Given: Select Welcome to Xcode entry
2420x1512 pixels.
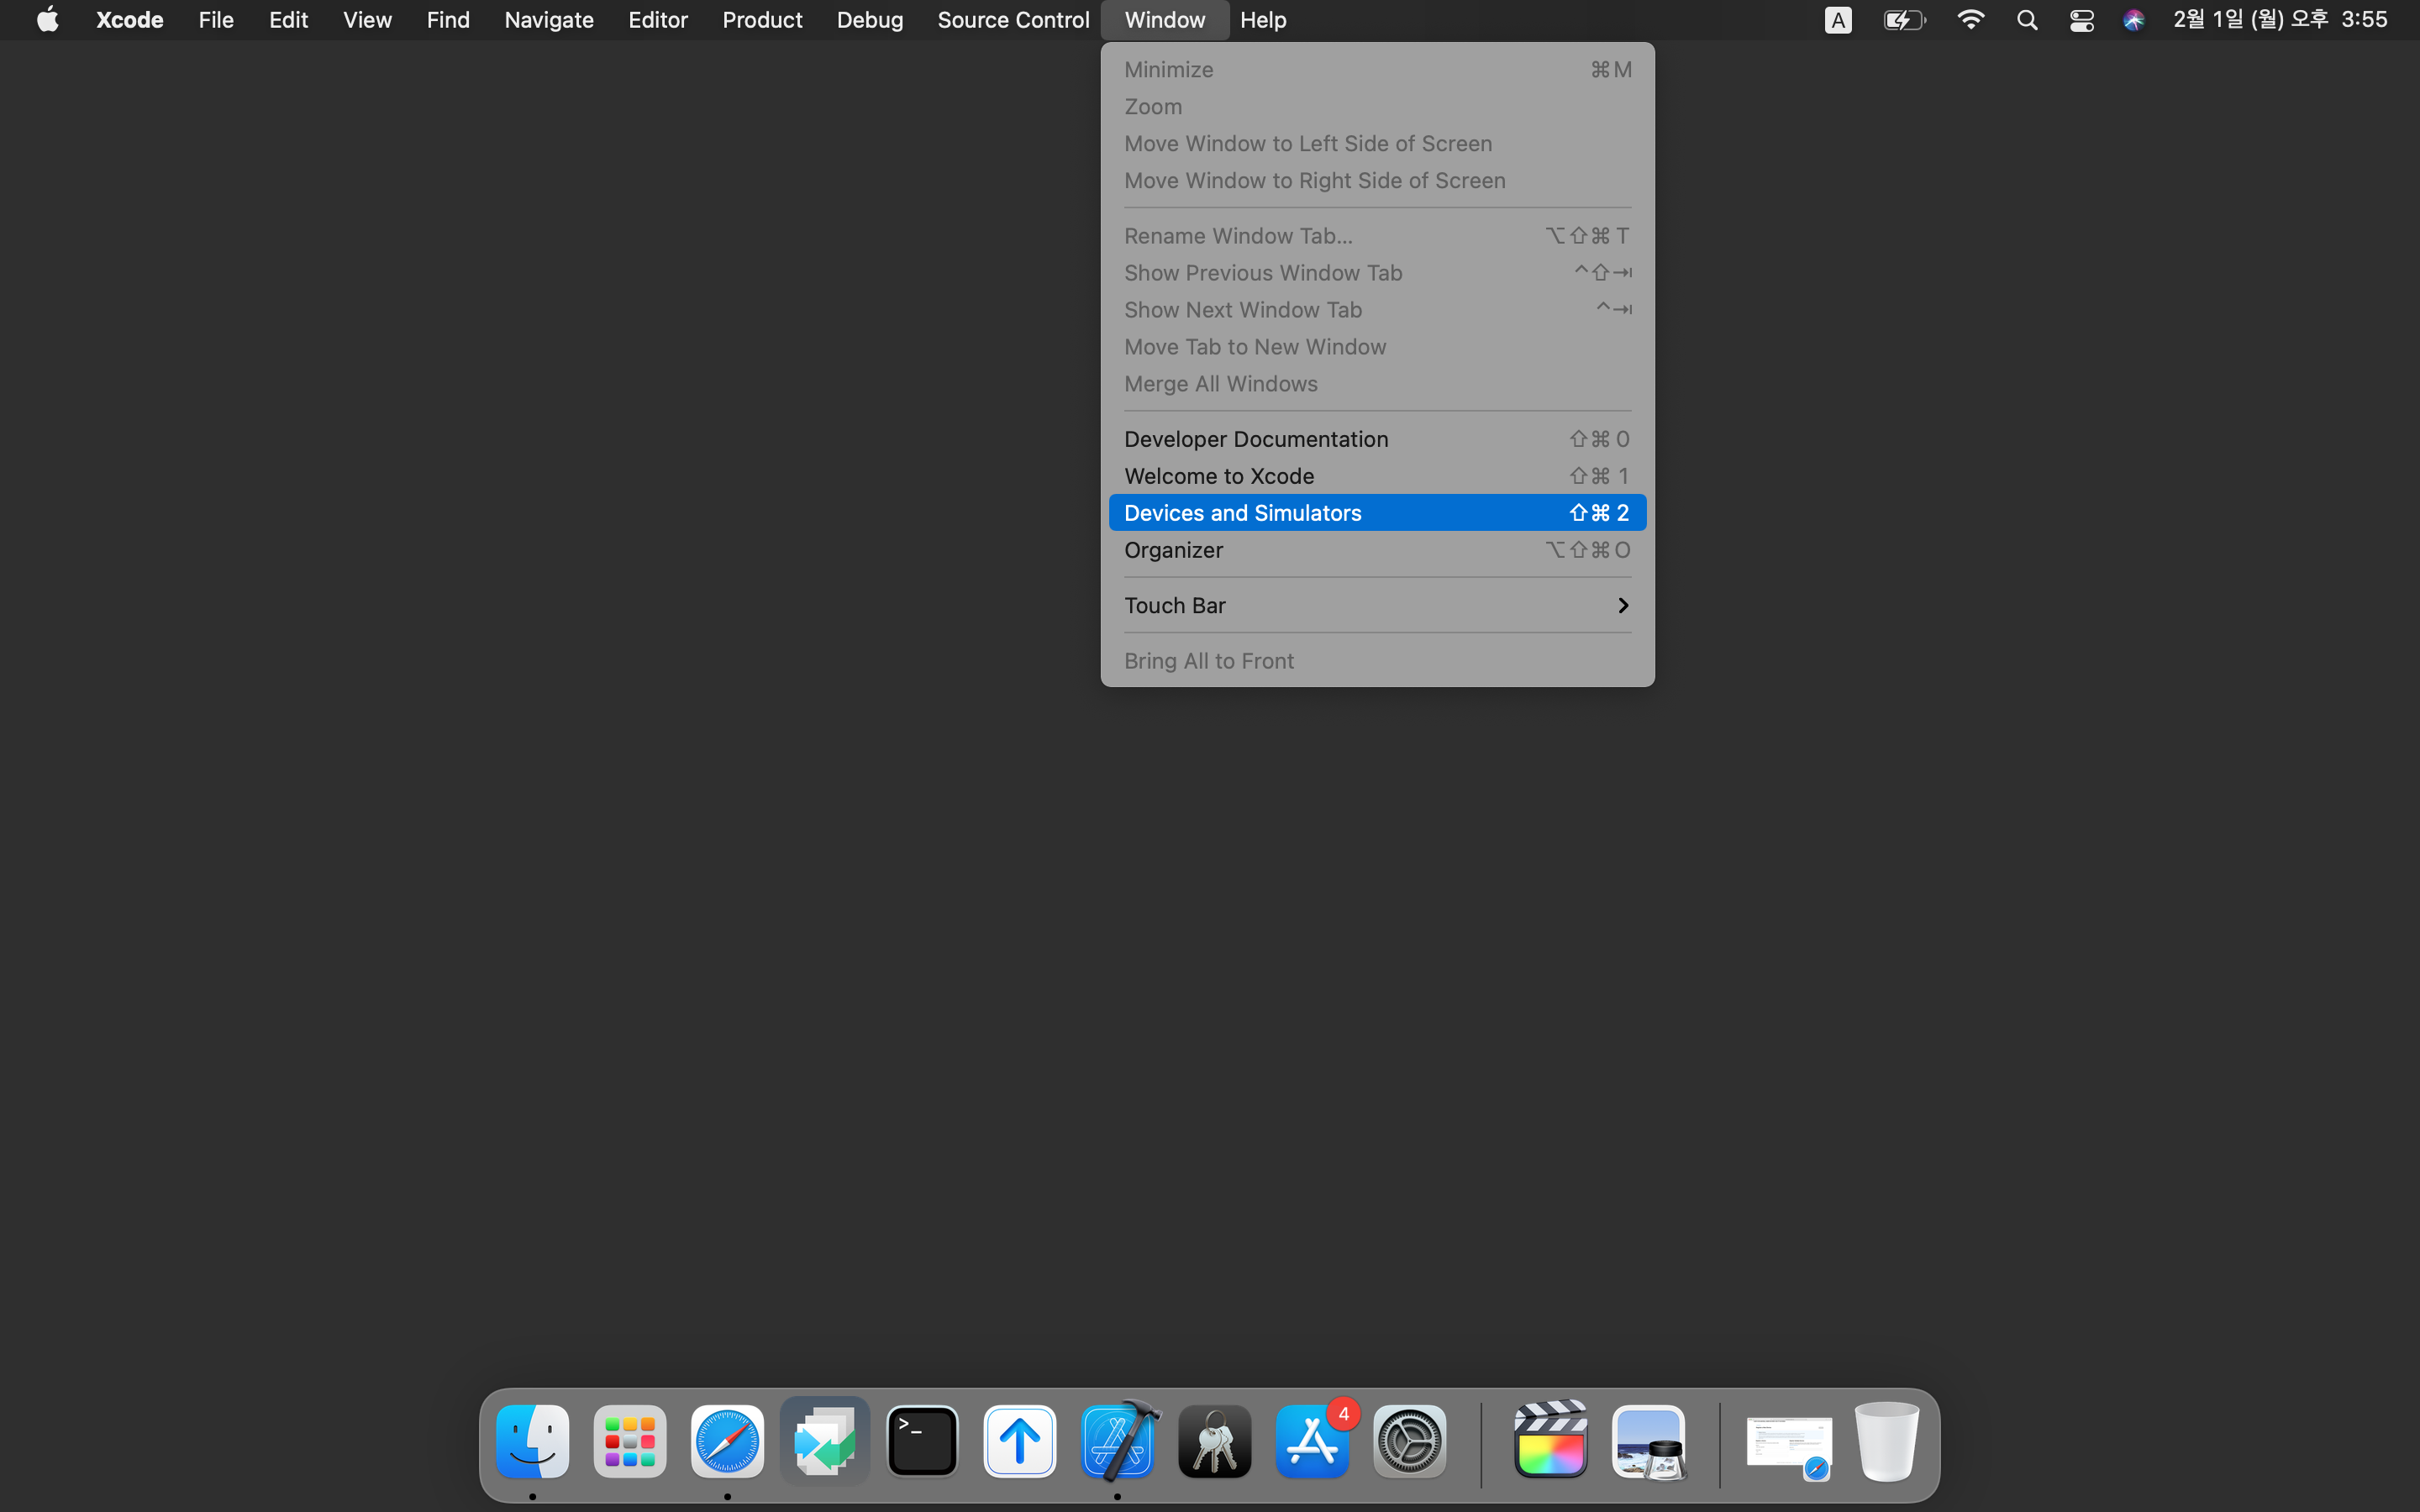Looking at the screenshot, I should pos(1376,476).
